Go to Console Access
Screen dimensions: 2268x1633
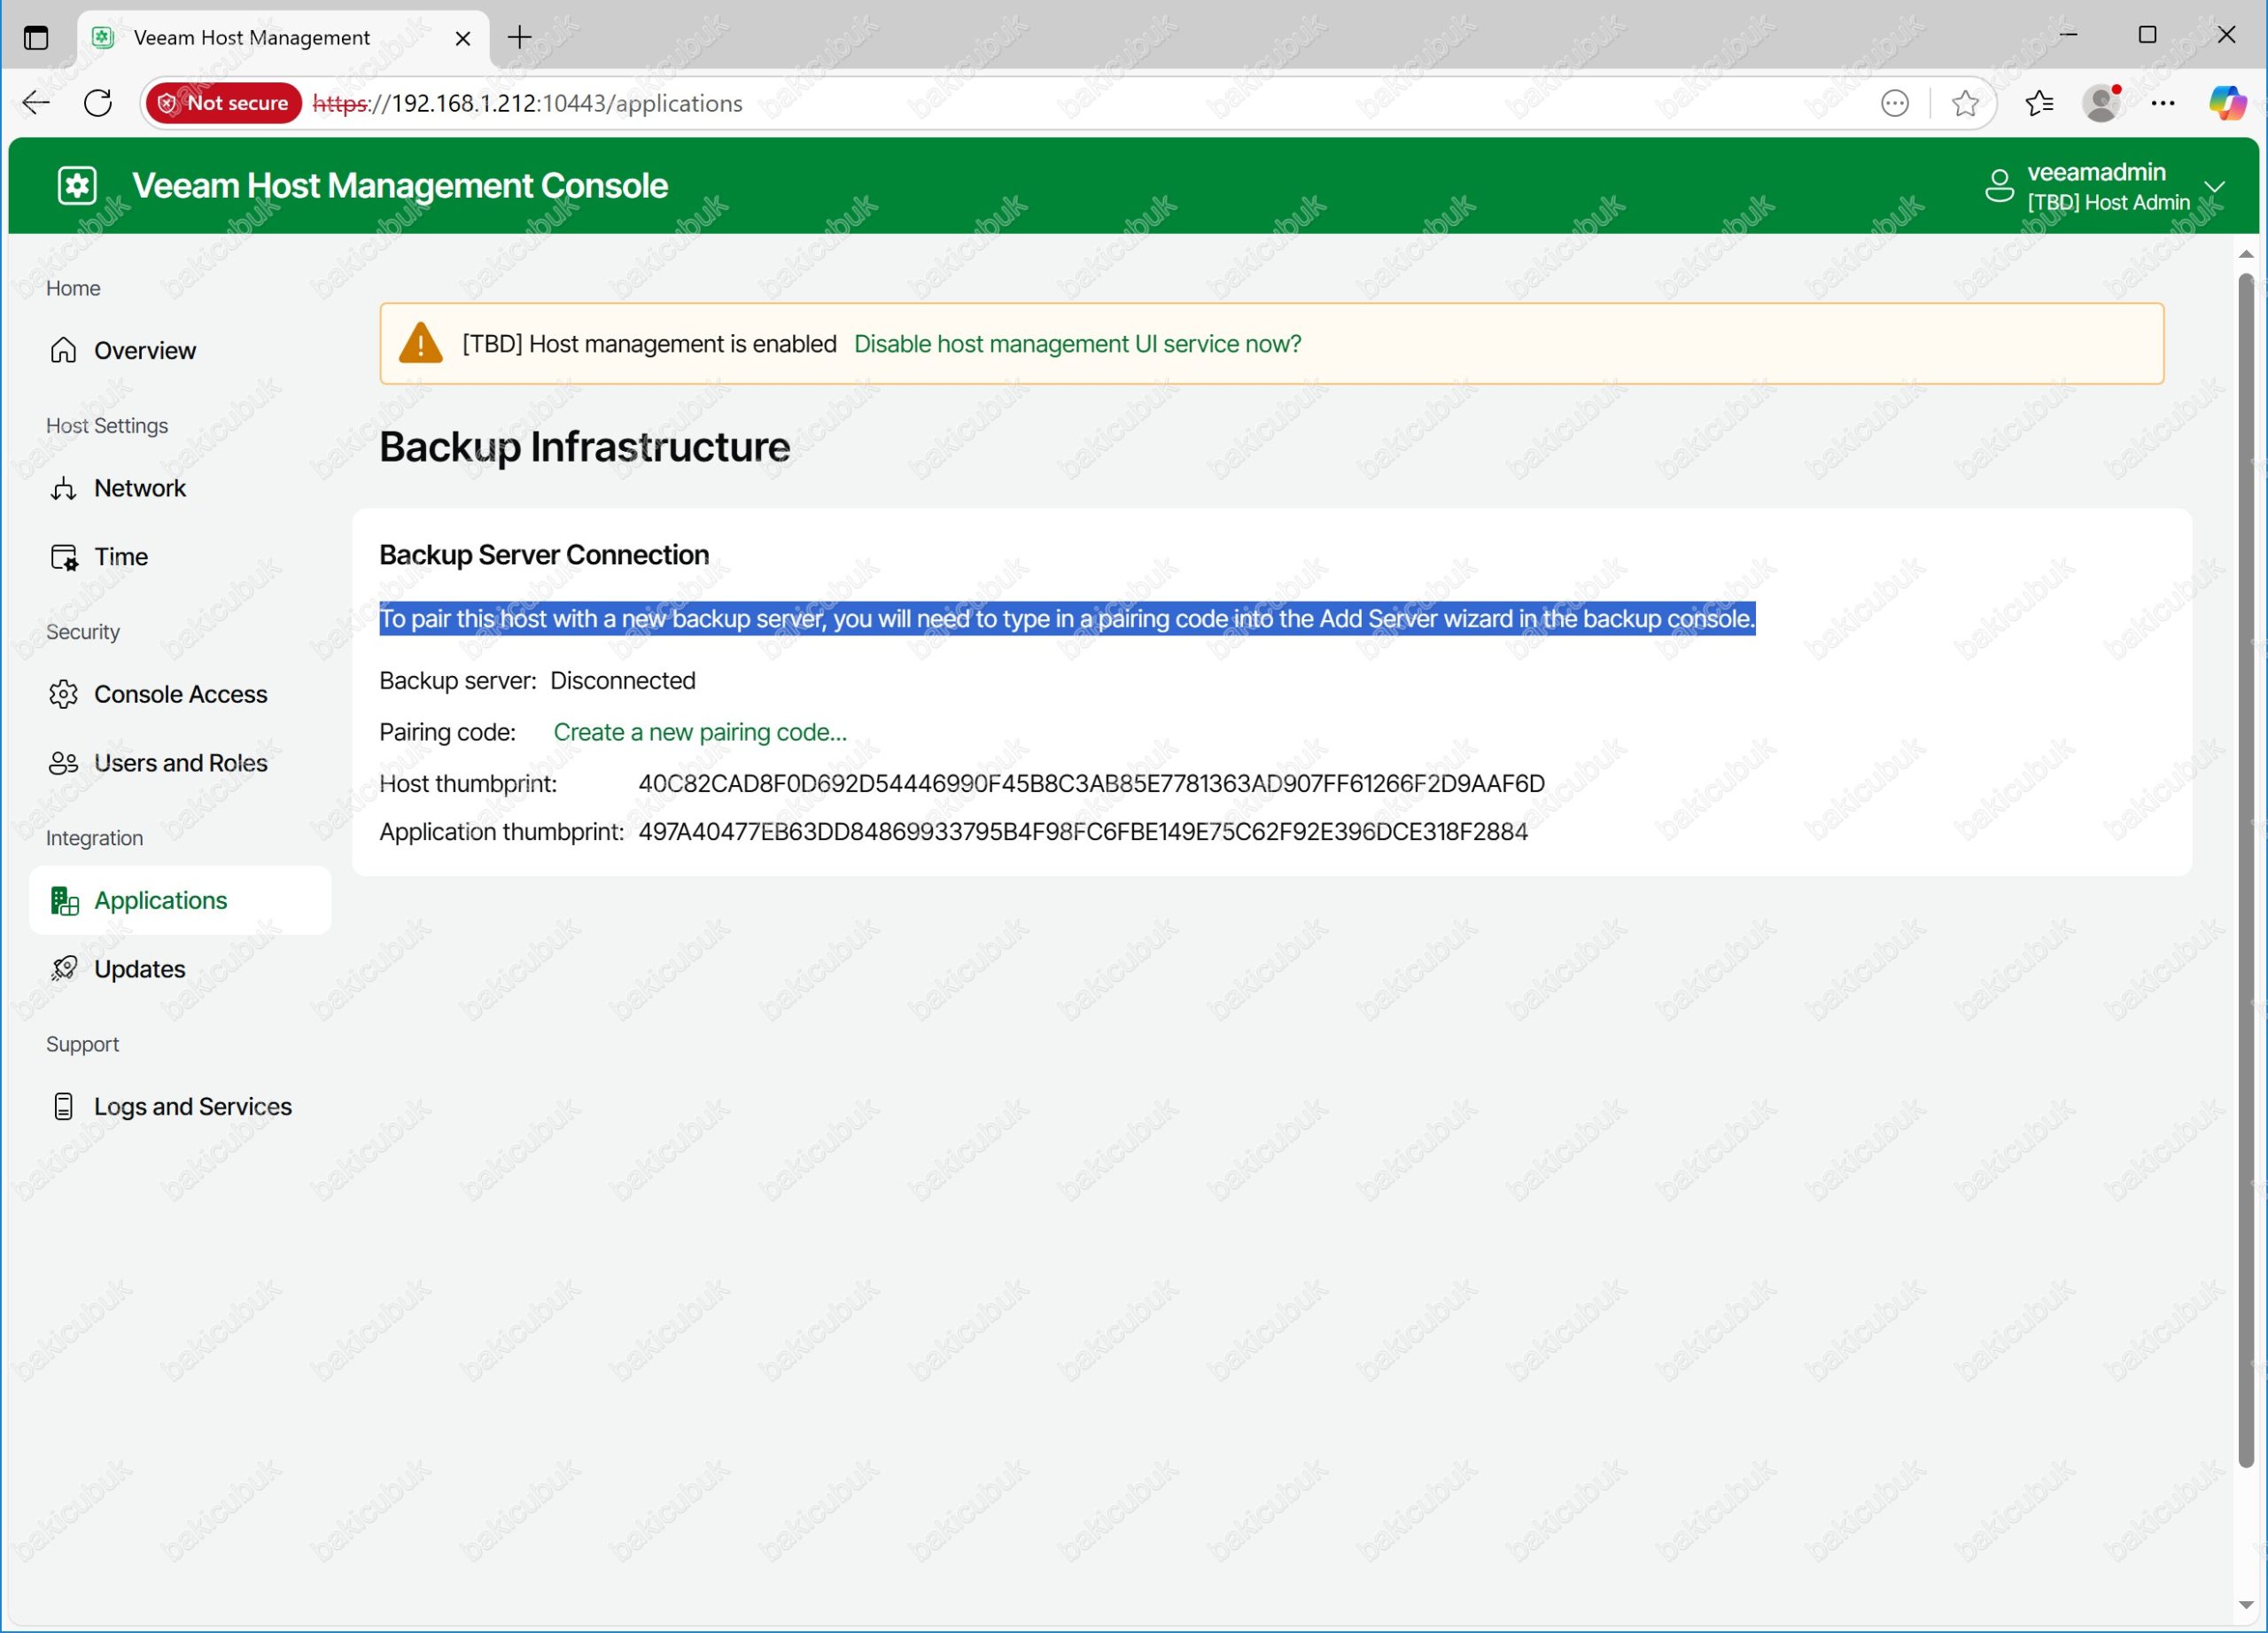click(x=180, y=694)
